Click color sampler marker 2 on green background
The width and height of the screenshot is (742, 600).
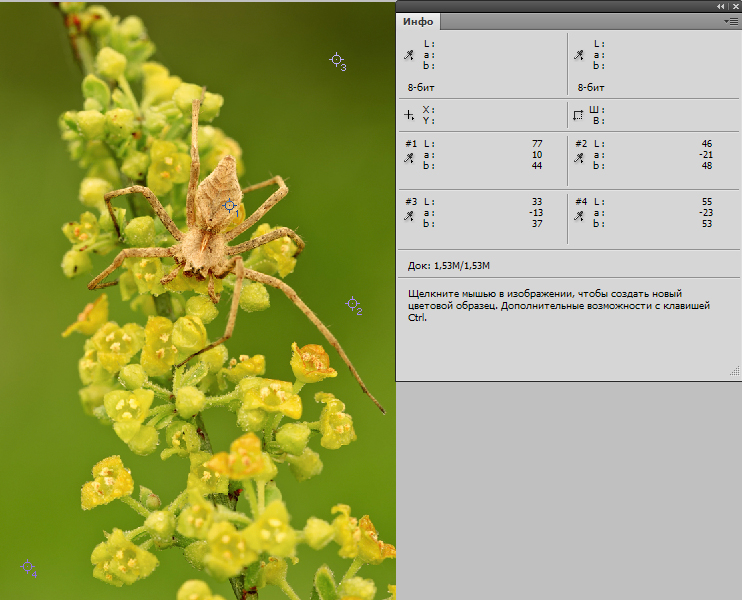tap(352, 303)
